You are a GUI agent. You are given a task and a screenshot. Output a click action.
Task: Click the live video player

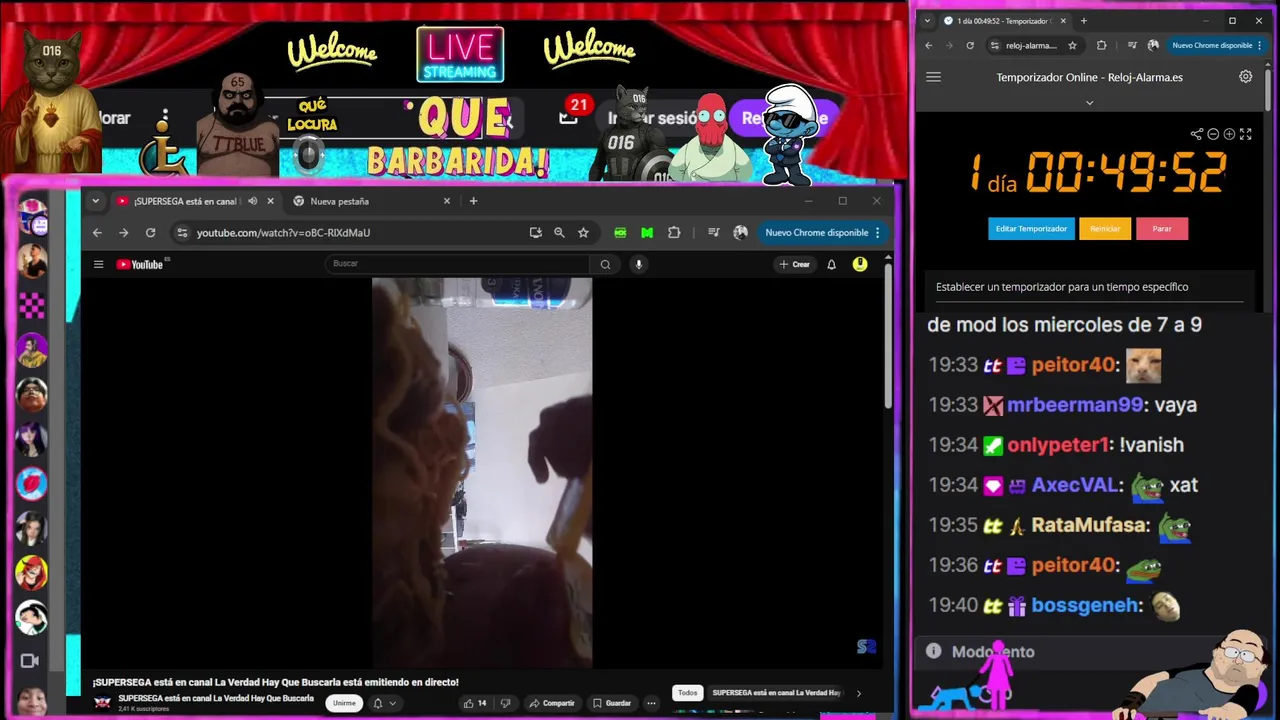482,472
